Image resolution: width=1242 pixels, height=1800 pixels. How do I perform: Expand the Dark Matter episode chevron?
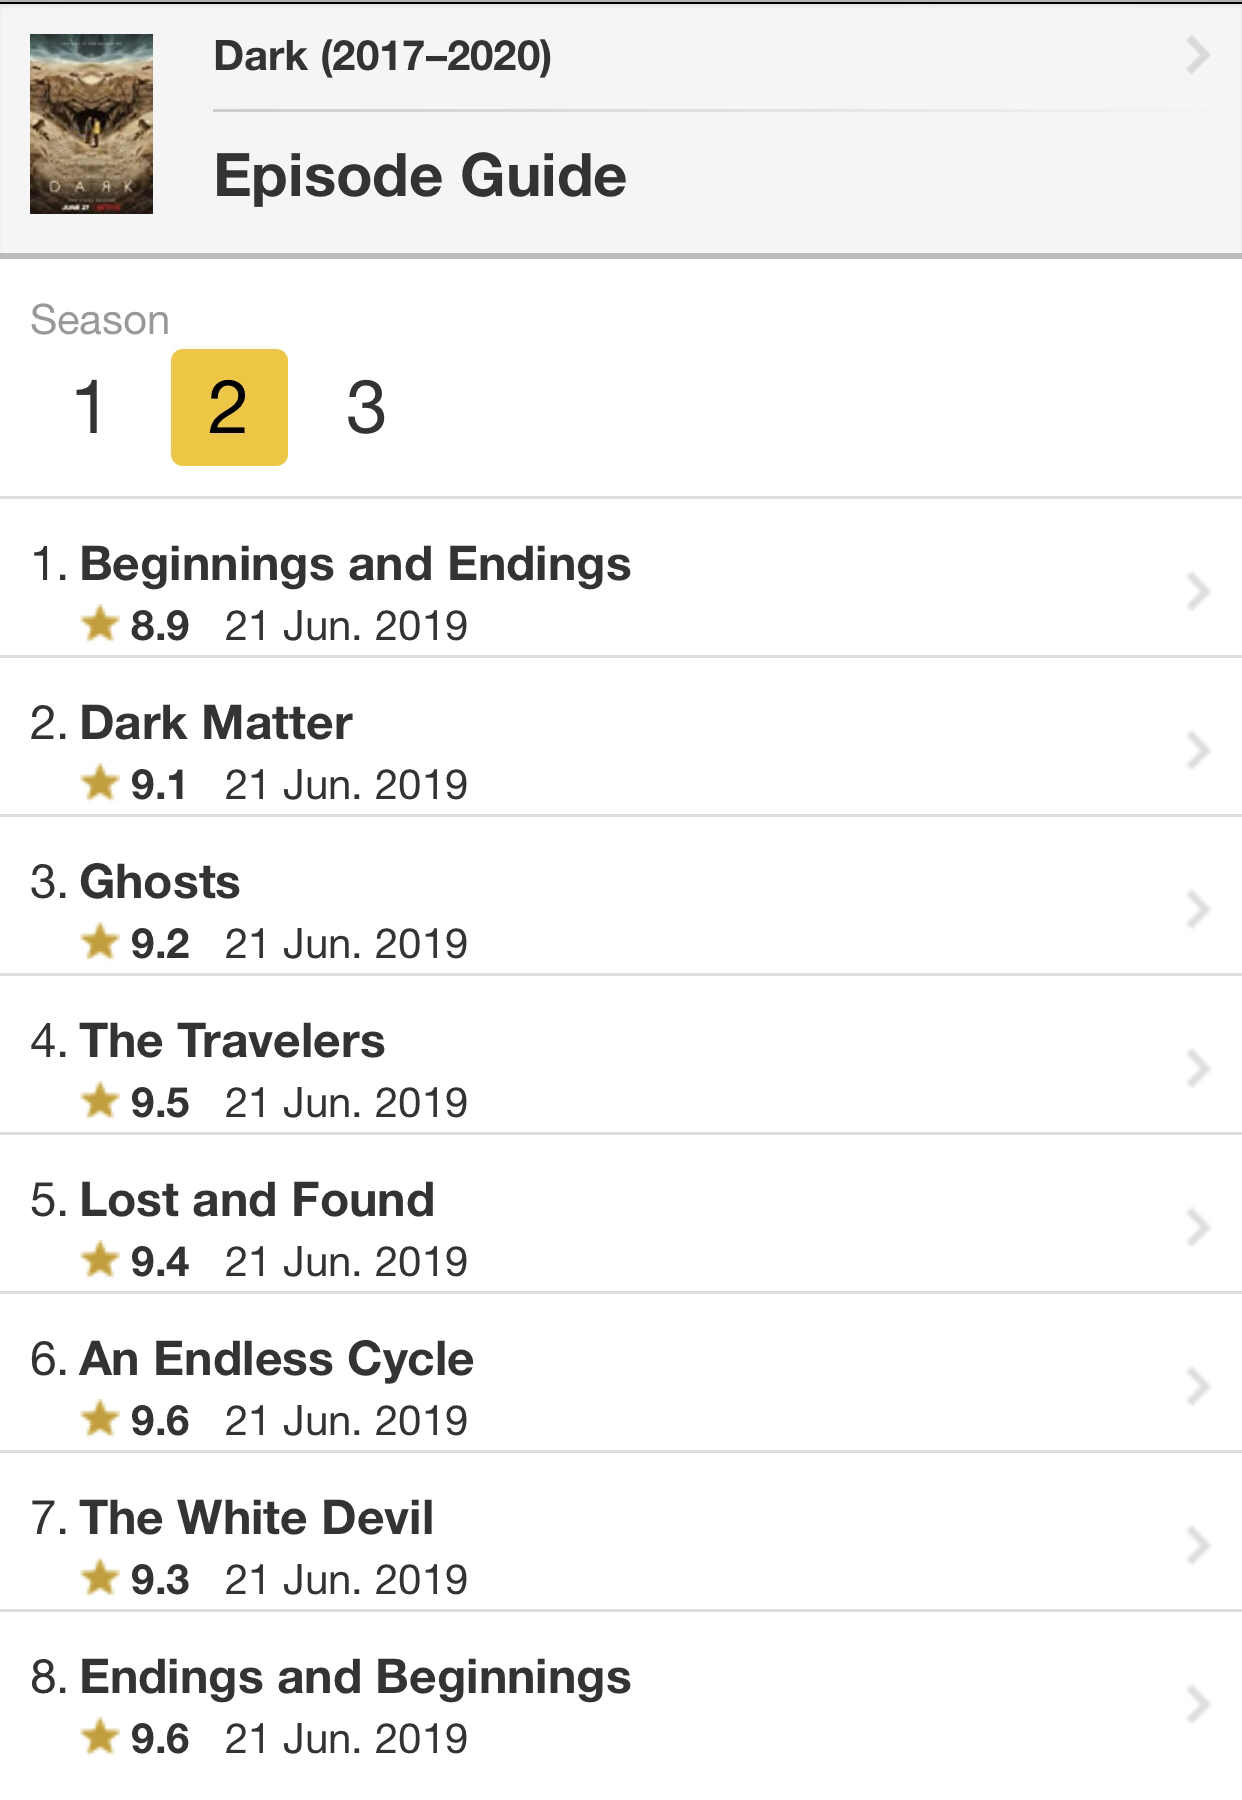(1197, 750)
